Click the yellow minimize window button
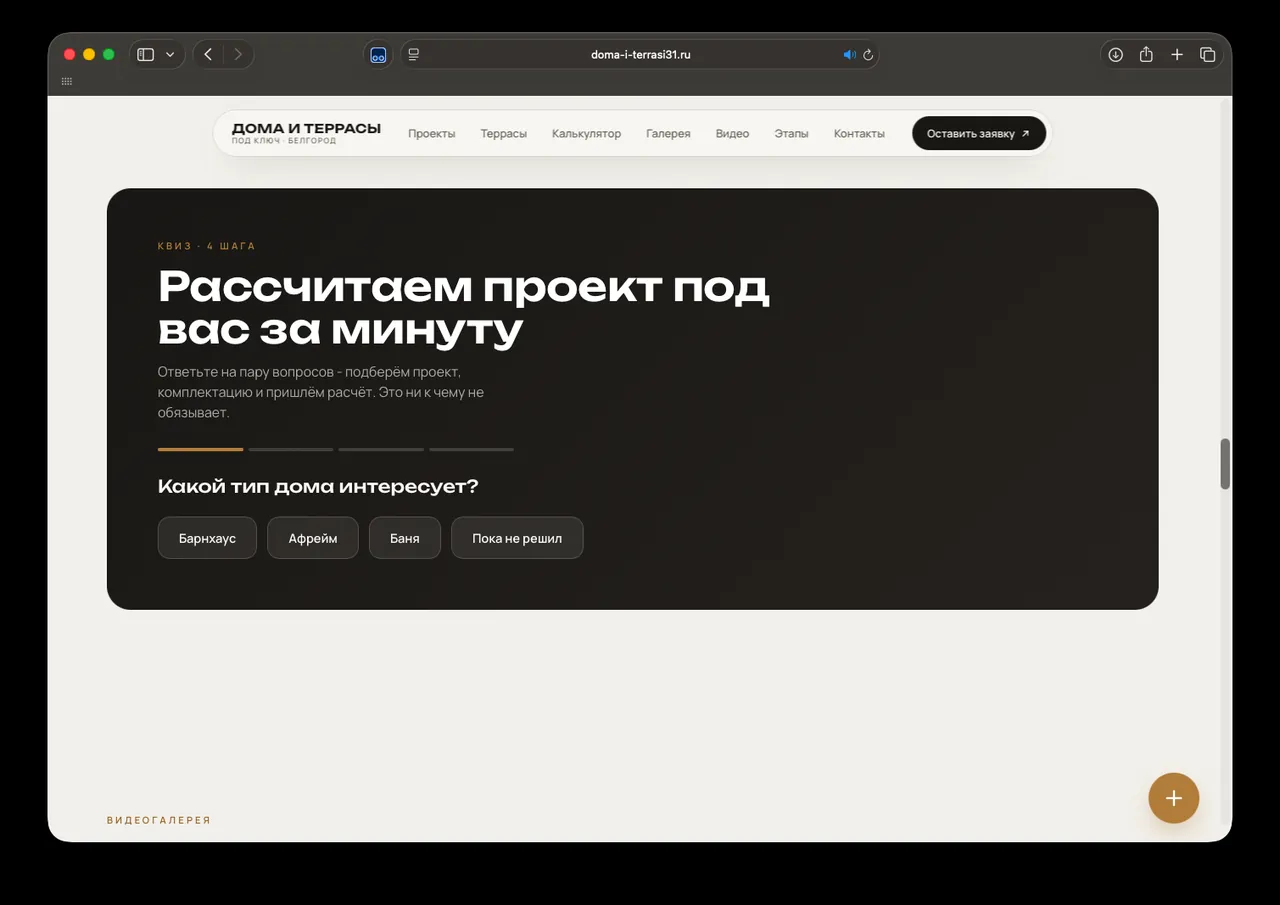This screenshot has height=905, width=1280. pyautogui.click(x=89, y=55)
